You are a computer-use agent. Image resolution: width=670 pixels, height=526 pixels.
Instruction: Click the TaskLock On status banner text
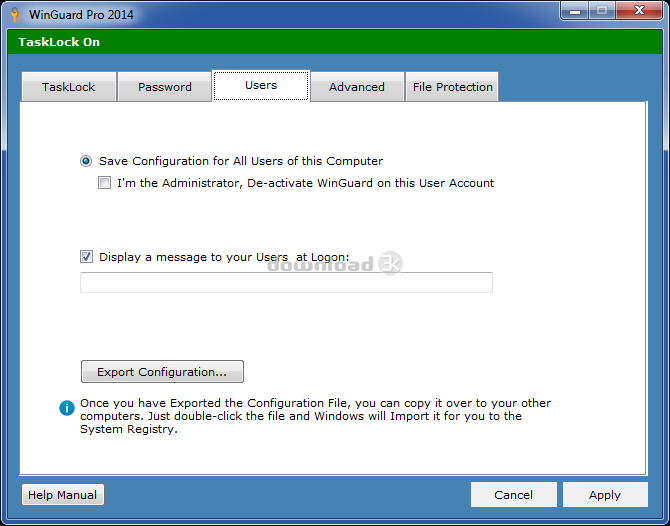(59, 42)
